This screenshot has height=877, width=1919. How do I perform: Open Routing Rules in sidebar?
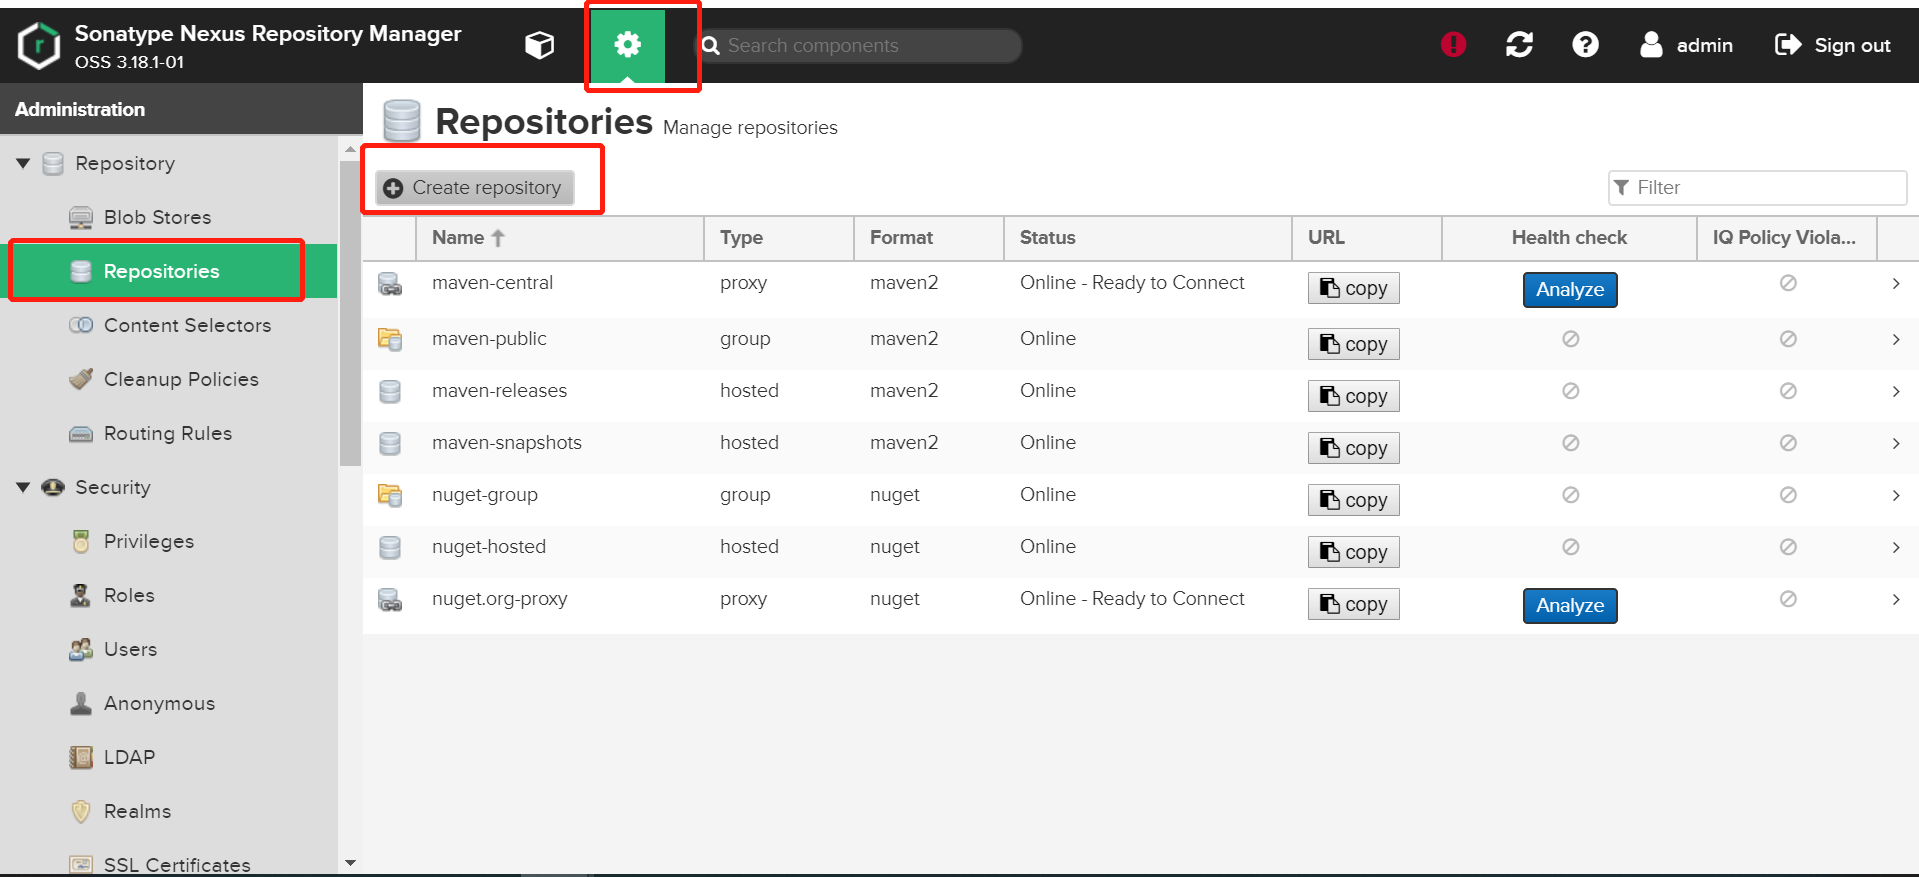point(168,433)
